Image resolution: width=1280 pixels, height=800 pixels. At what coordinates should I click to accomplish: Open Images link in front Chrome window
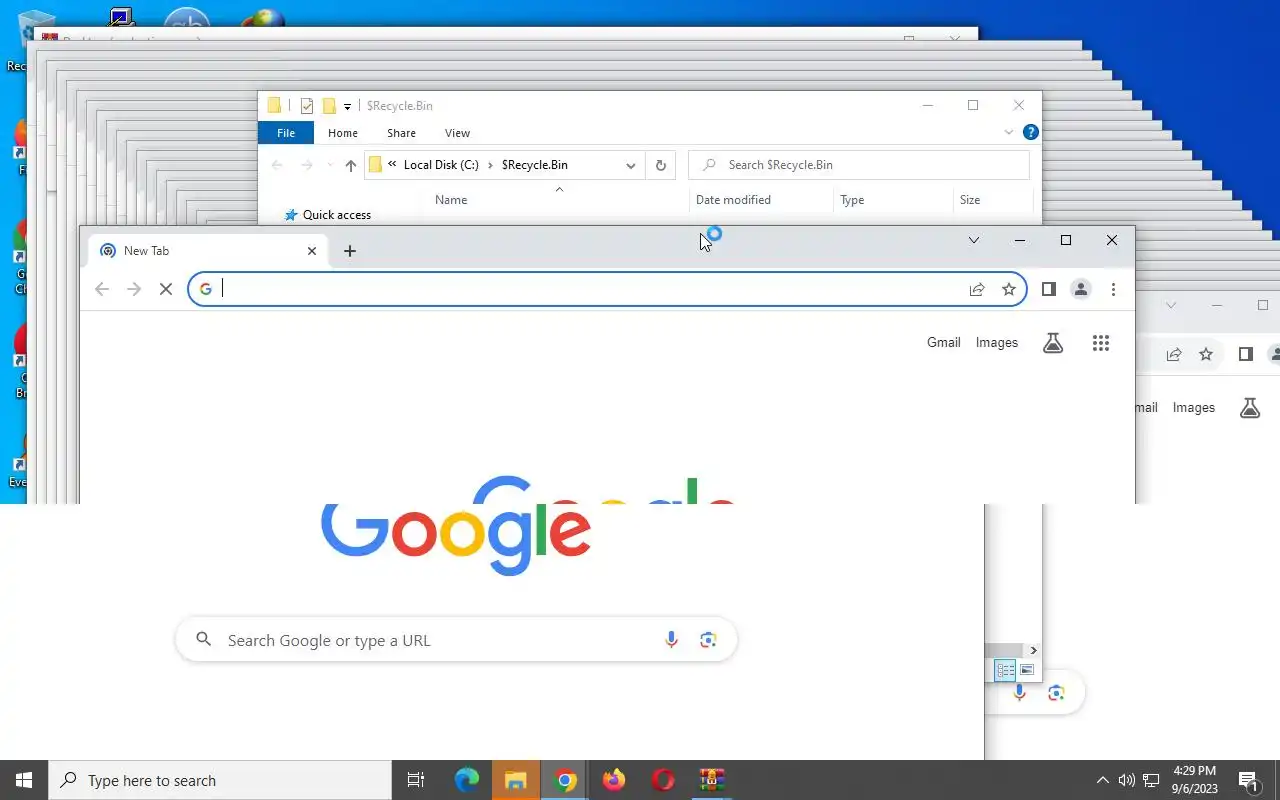997,342
